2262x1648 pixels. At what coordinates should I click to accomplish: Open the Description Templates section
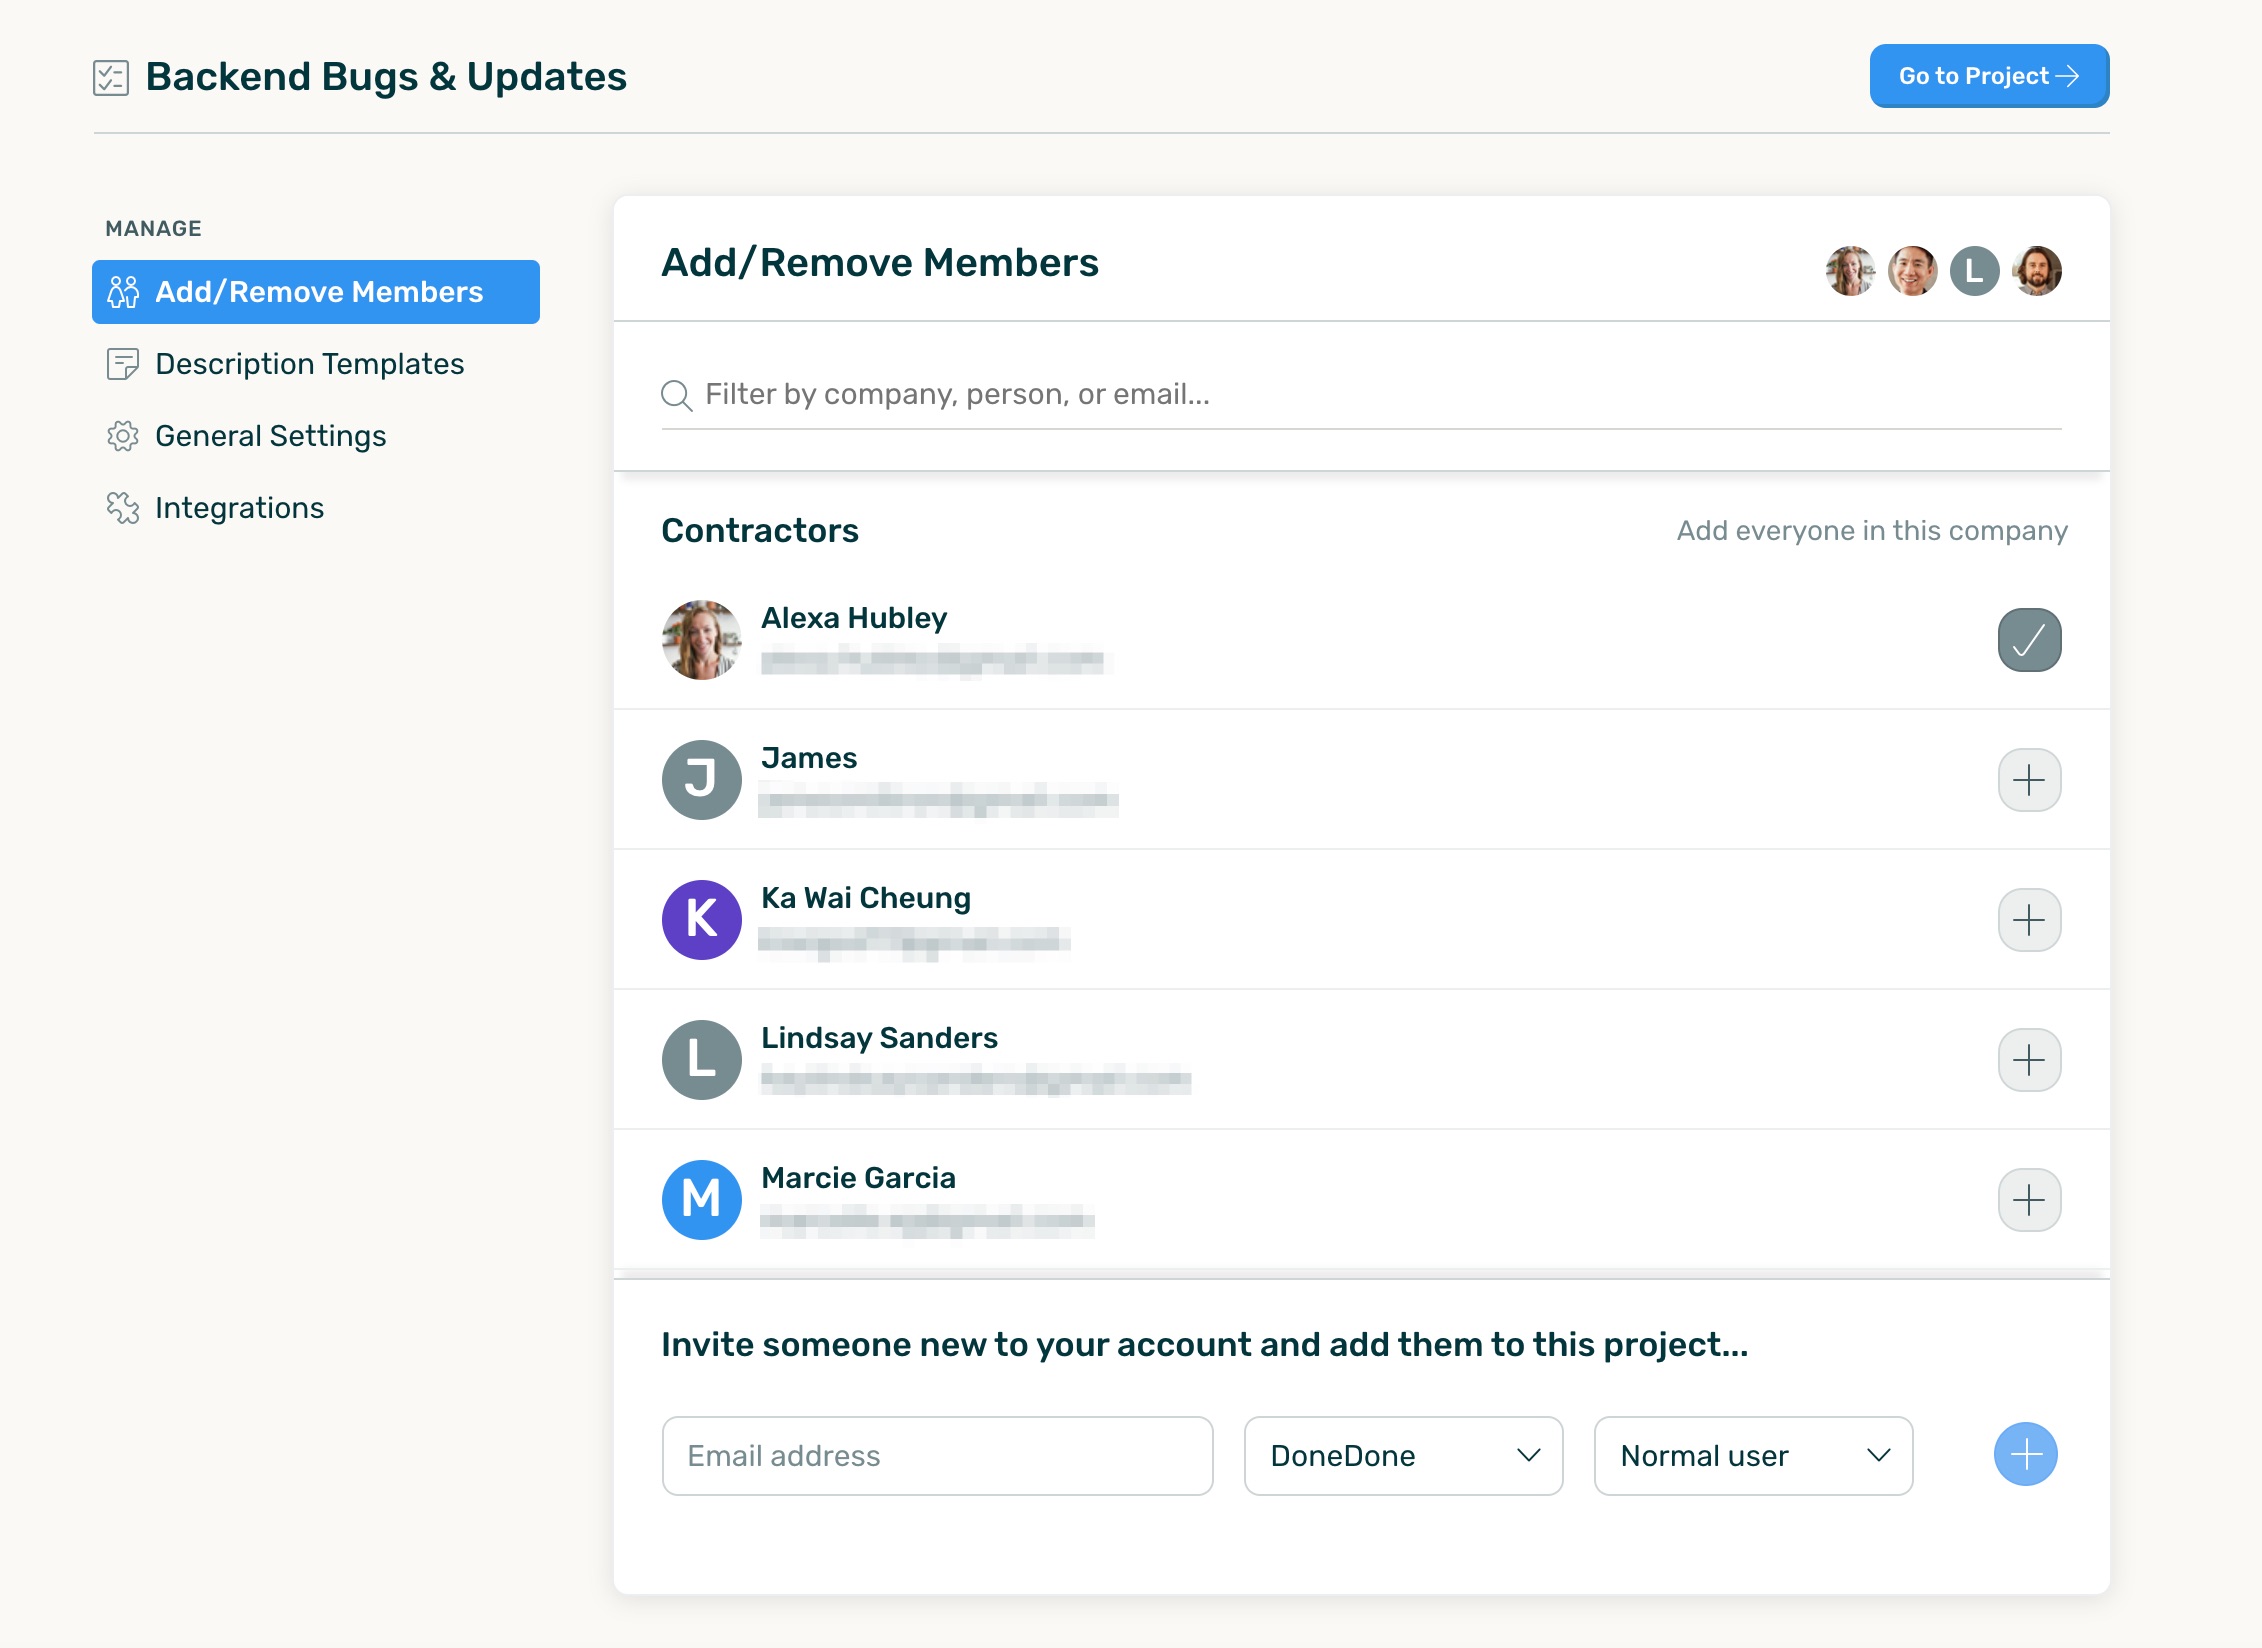coord(309,364)
